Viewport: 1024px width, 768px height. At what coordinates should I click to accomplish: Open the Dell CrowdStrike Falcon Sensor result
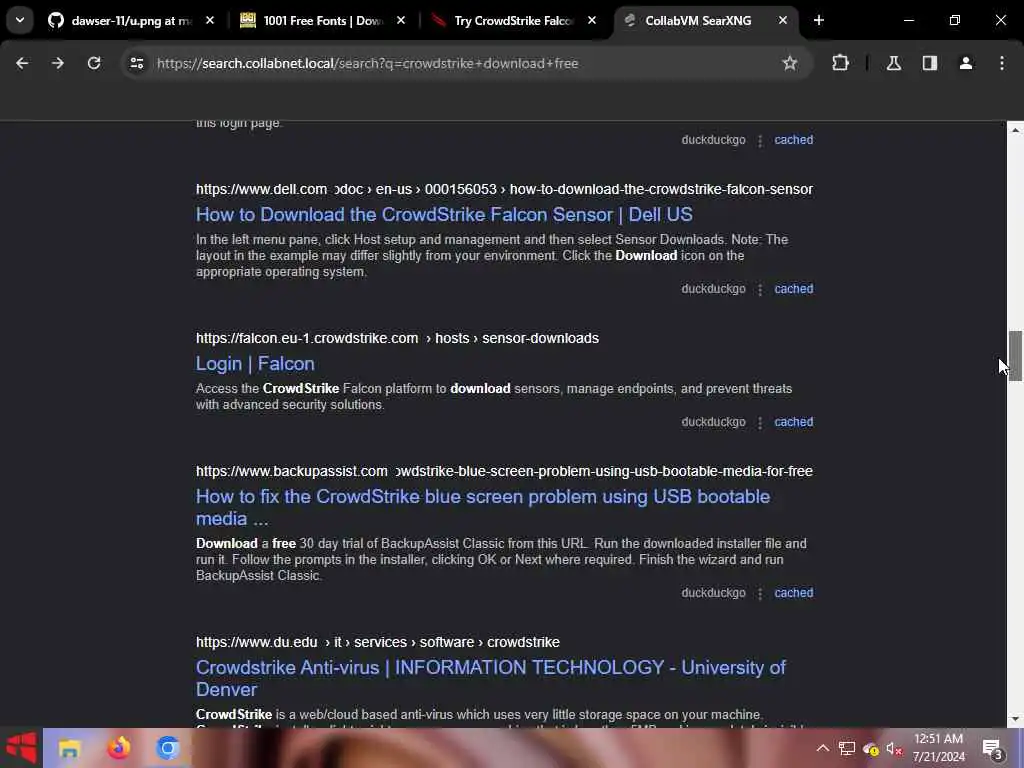coord(444,215)
